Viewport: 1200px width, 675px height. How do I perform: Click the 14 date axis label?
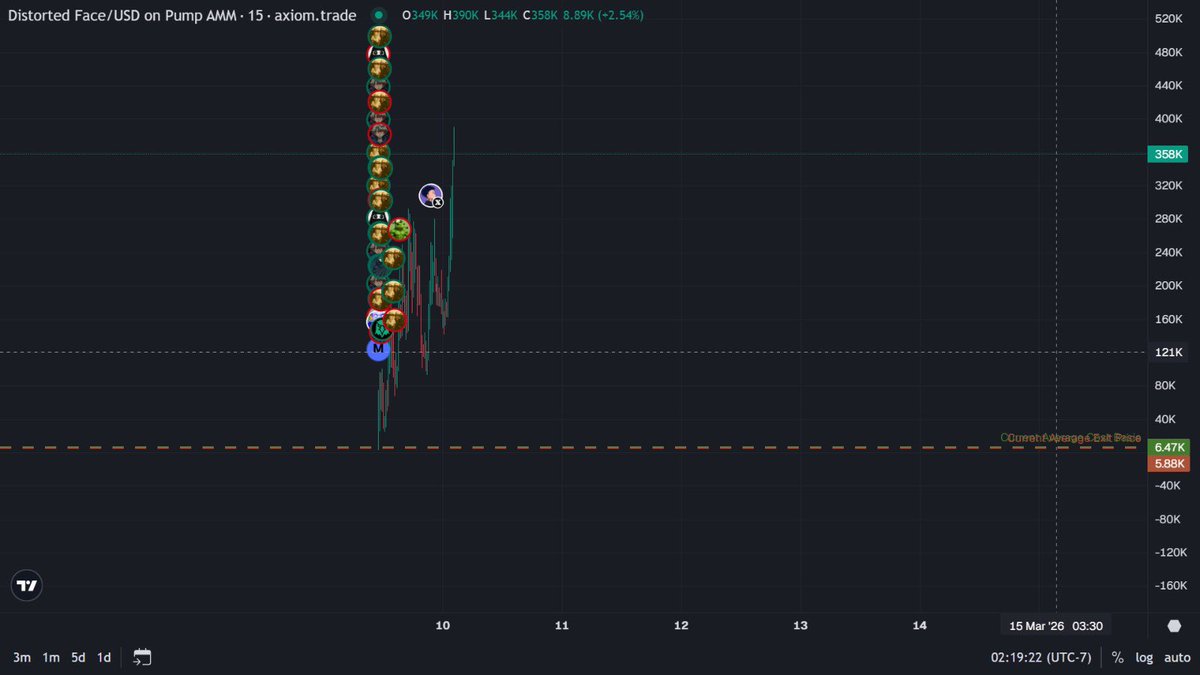point(919,625)
